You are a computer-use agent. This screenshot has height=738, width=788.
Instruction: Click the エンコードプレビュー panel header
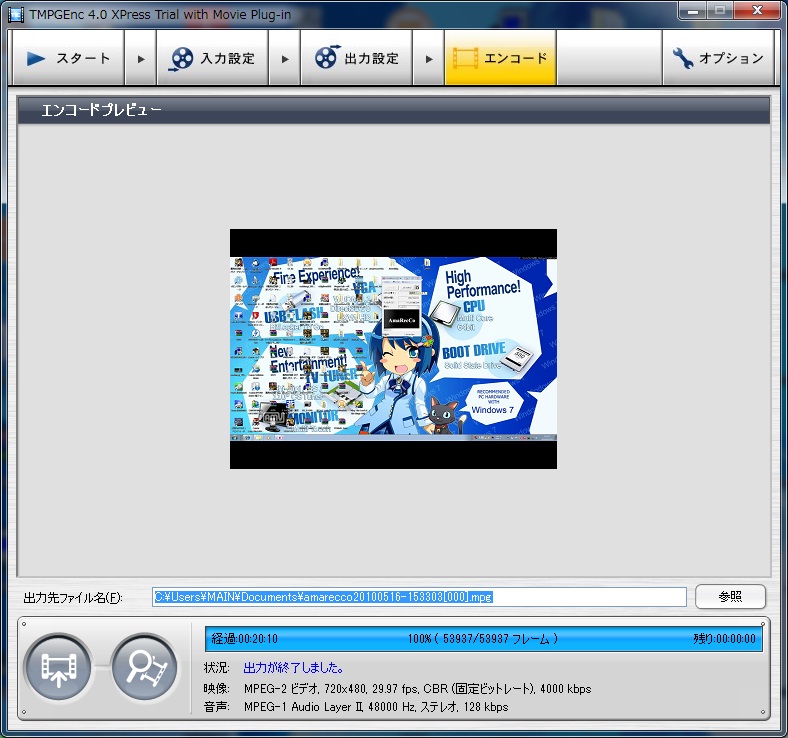393,110
